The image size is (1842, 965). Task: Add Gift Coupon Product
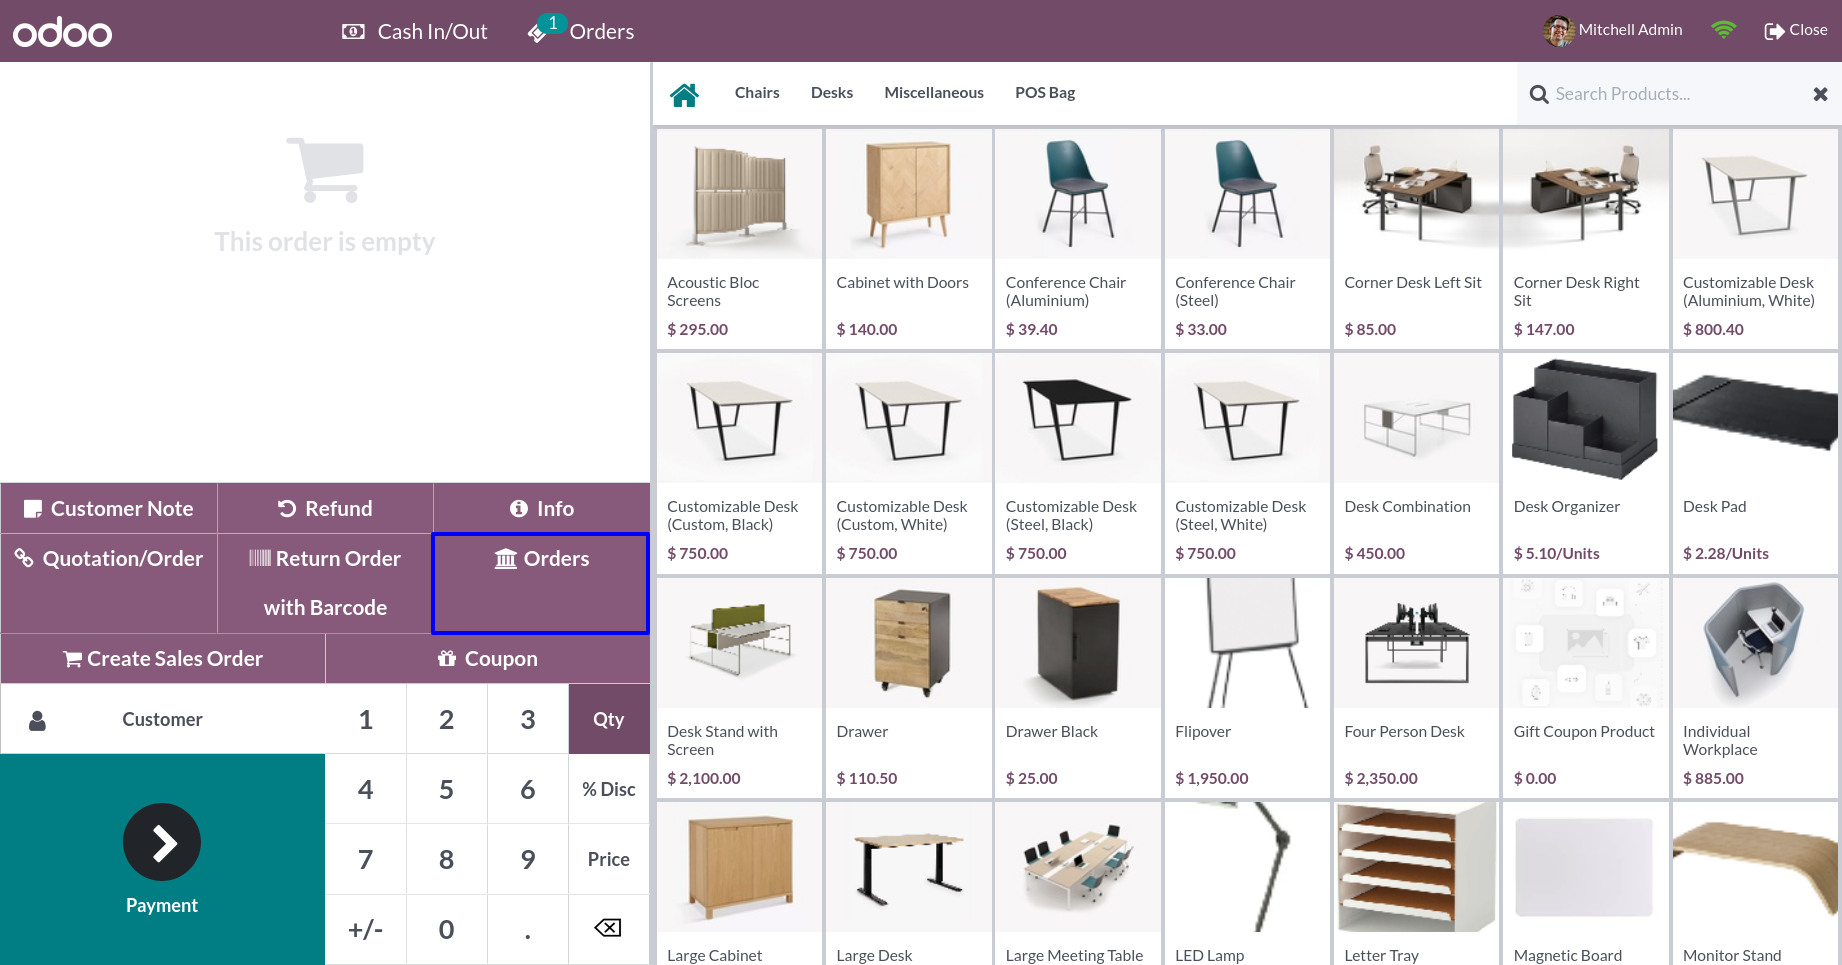pyautogui.click(x=1585, y=688)
